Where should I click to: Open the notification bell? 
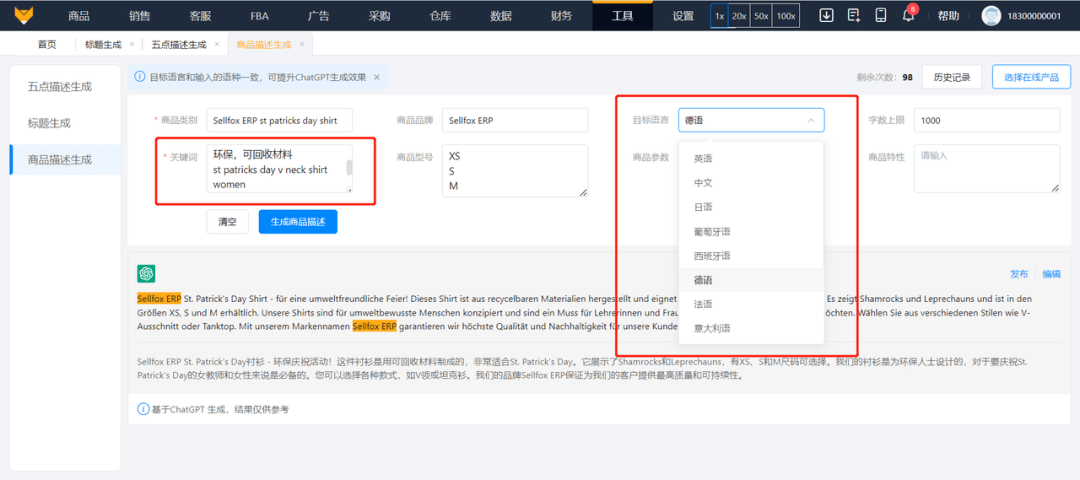click(x=908, y=15)
